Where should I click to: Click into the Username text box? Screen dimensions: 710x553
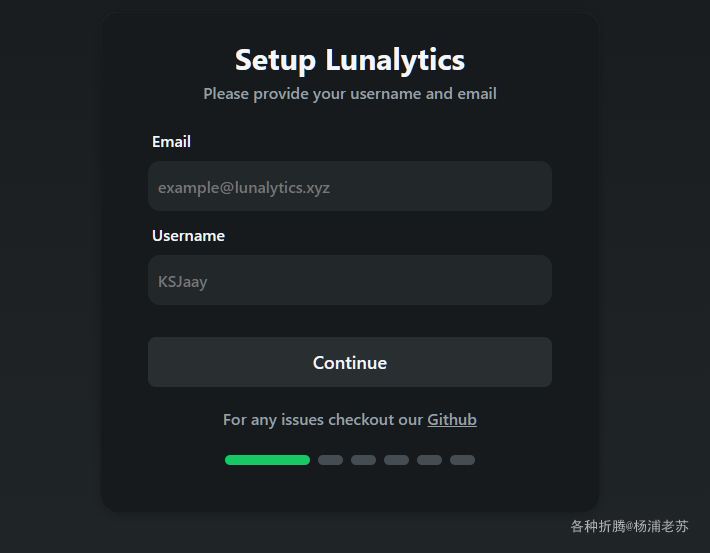(350, 280)
